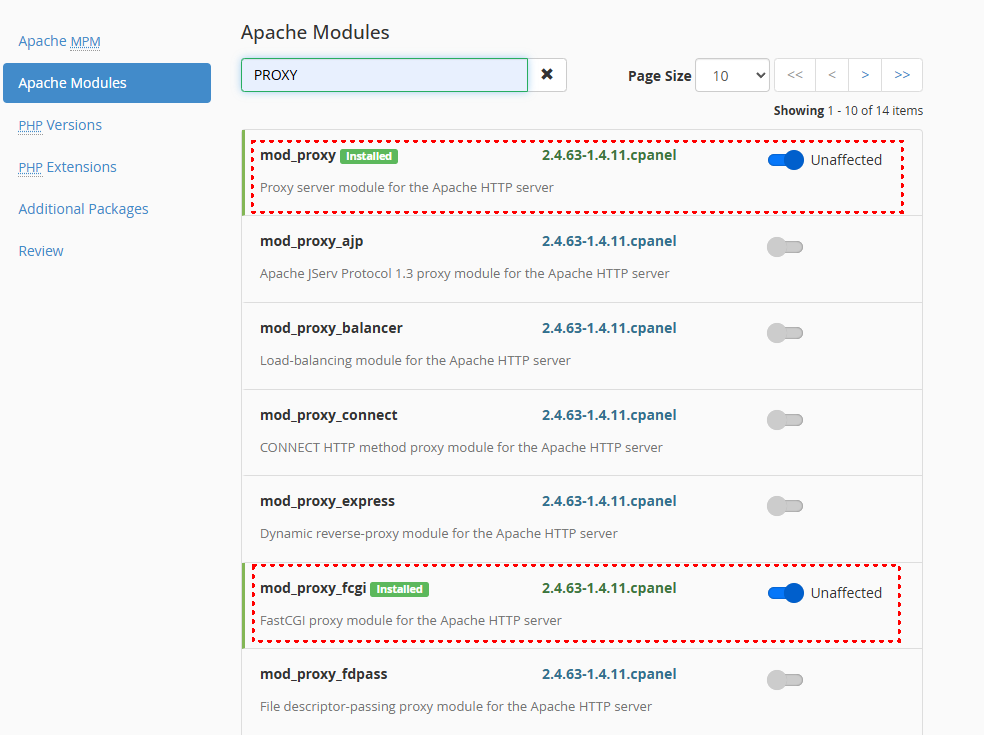This screenshot has height=735, width=984.
Task: Enable the mod_proxy_connect module
Action: click(785, 419)
